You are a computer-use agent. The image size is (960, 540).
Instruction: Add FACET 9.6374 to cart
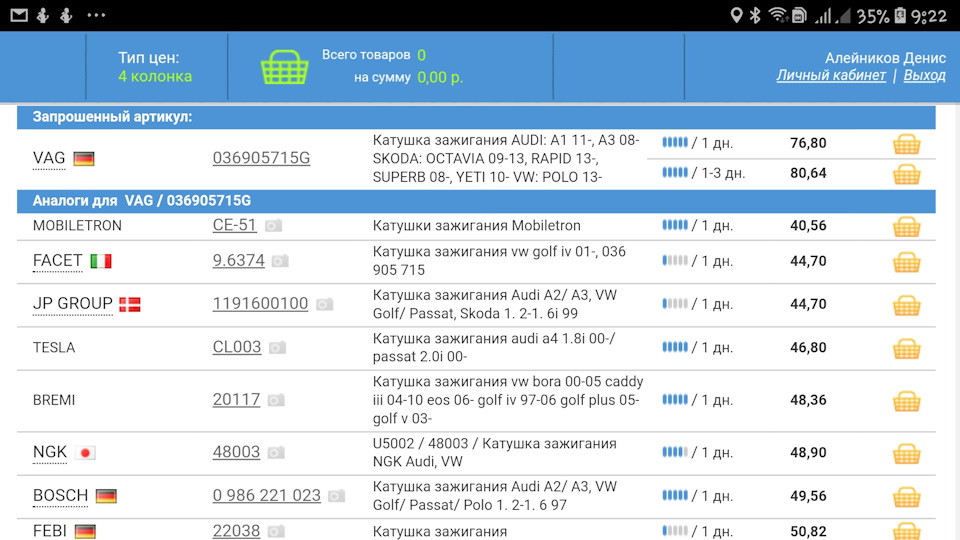click(x=907, y=262)
